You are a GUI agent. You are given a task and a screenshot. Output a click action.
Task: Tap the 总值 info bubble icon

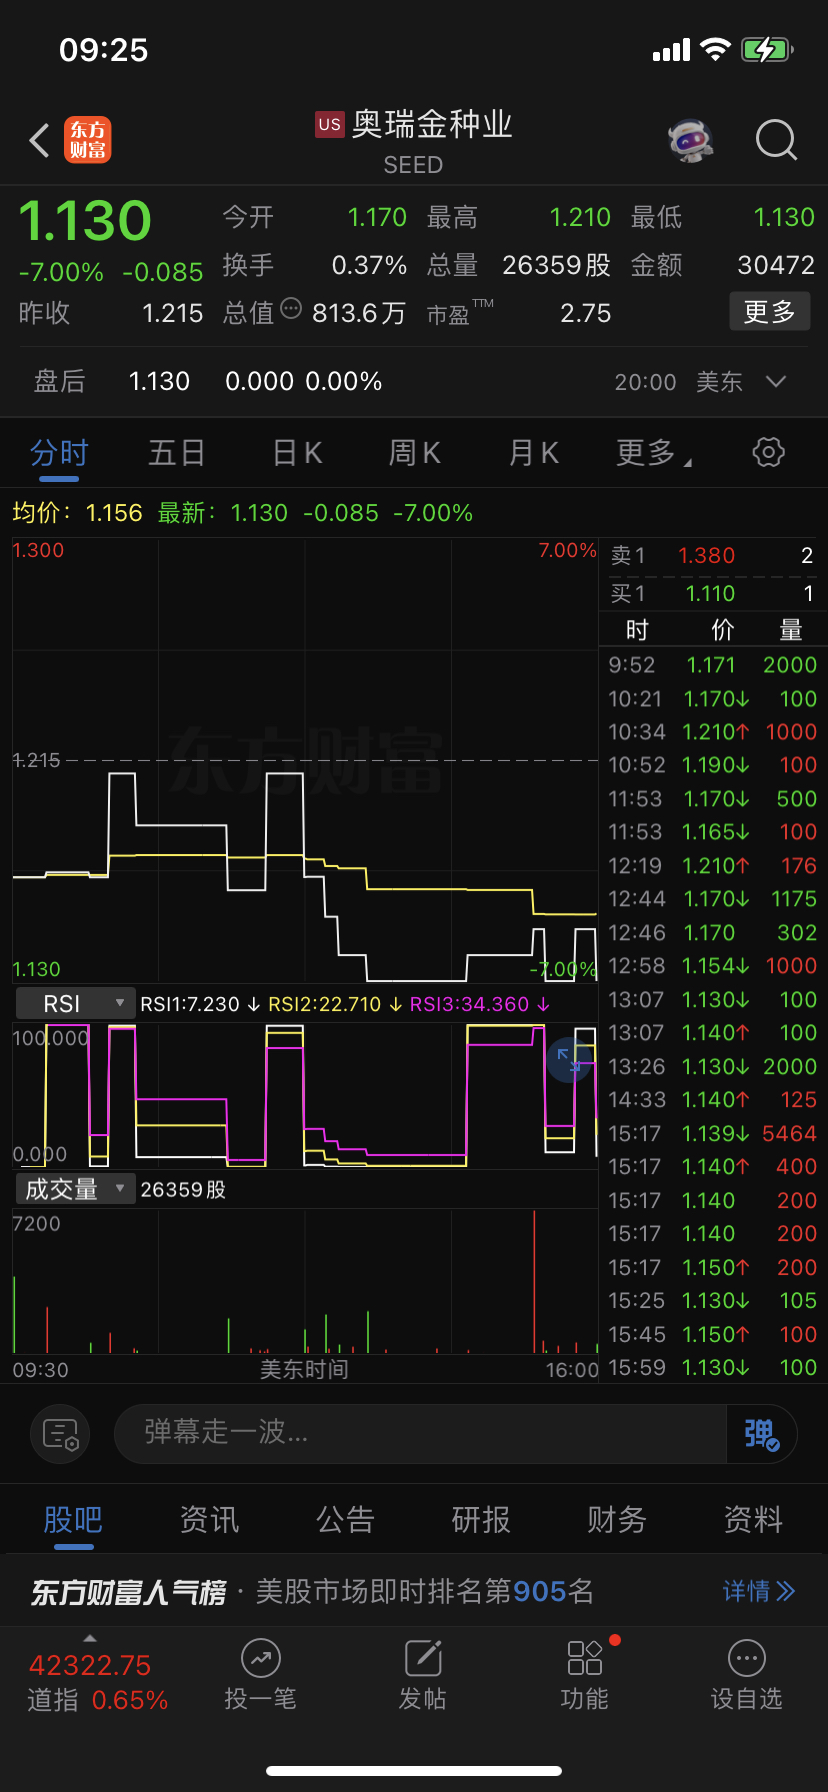[291, 308]
